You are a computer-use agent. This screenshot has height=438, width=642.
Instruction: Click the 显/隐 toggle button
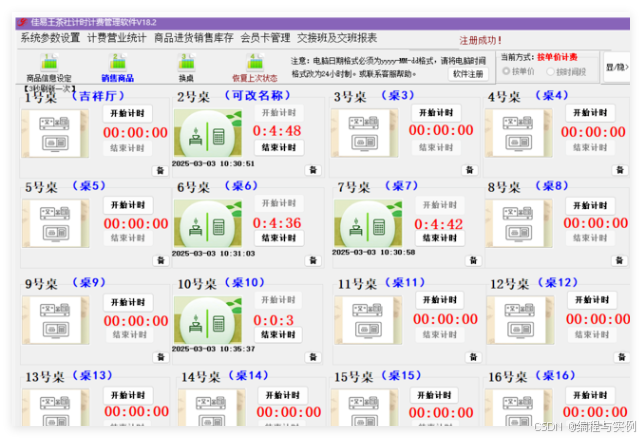pyautogui.click(x=616, y=68)
